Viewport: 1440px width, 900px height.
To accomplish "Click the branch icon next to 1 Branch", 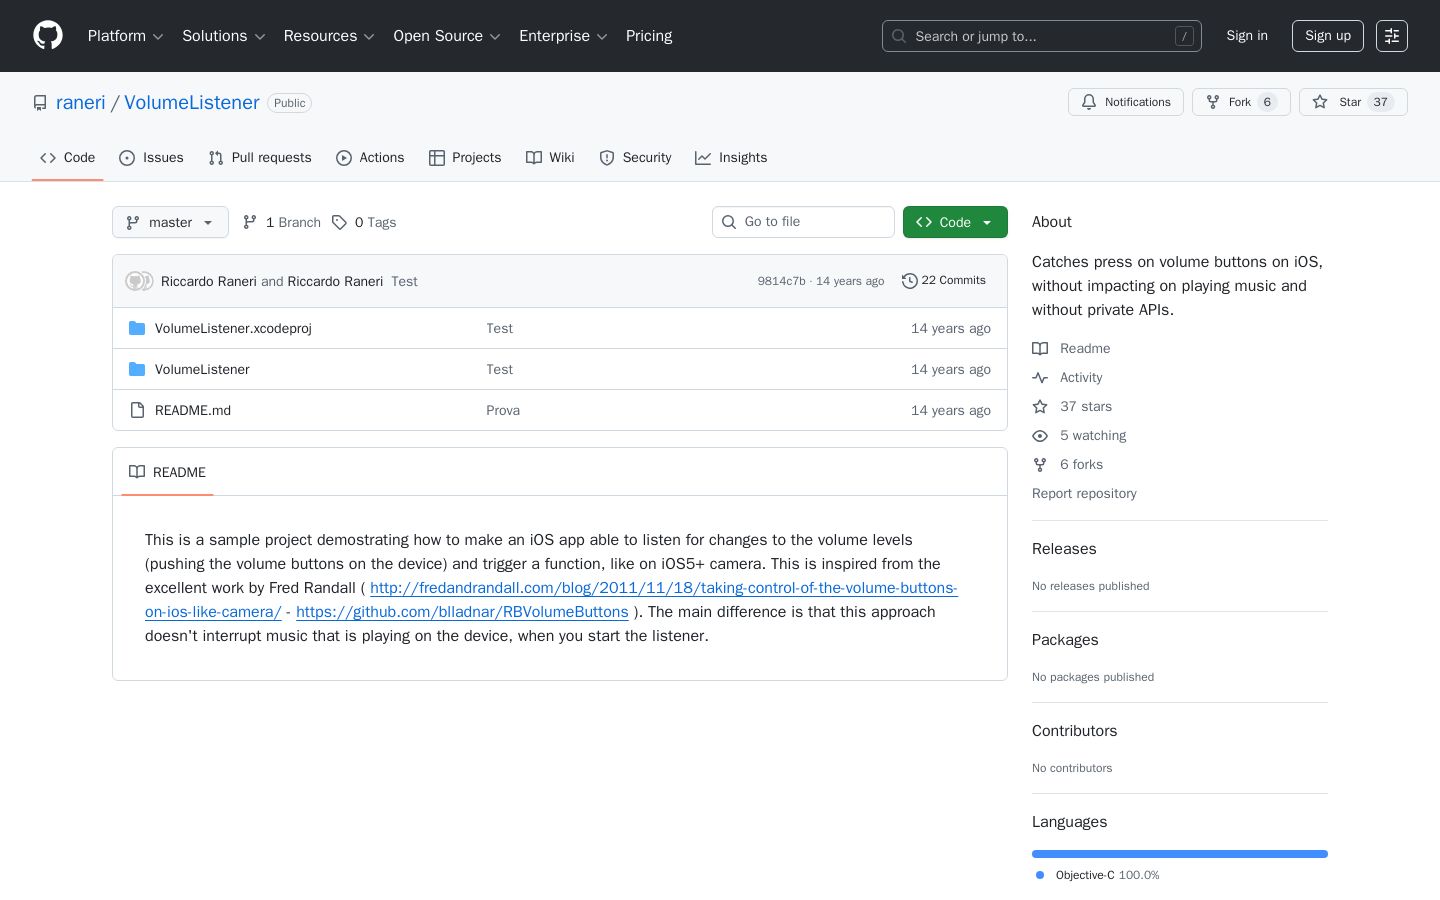I will (250, 222).
